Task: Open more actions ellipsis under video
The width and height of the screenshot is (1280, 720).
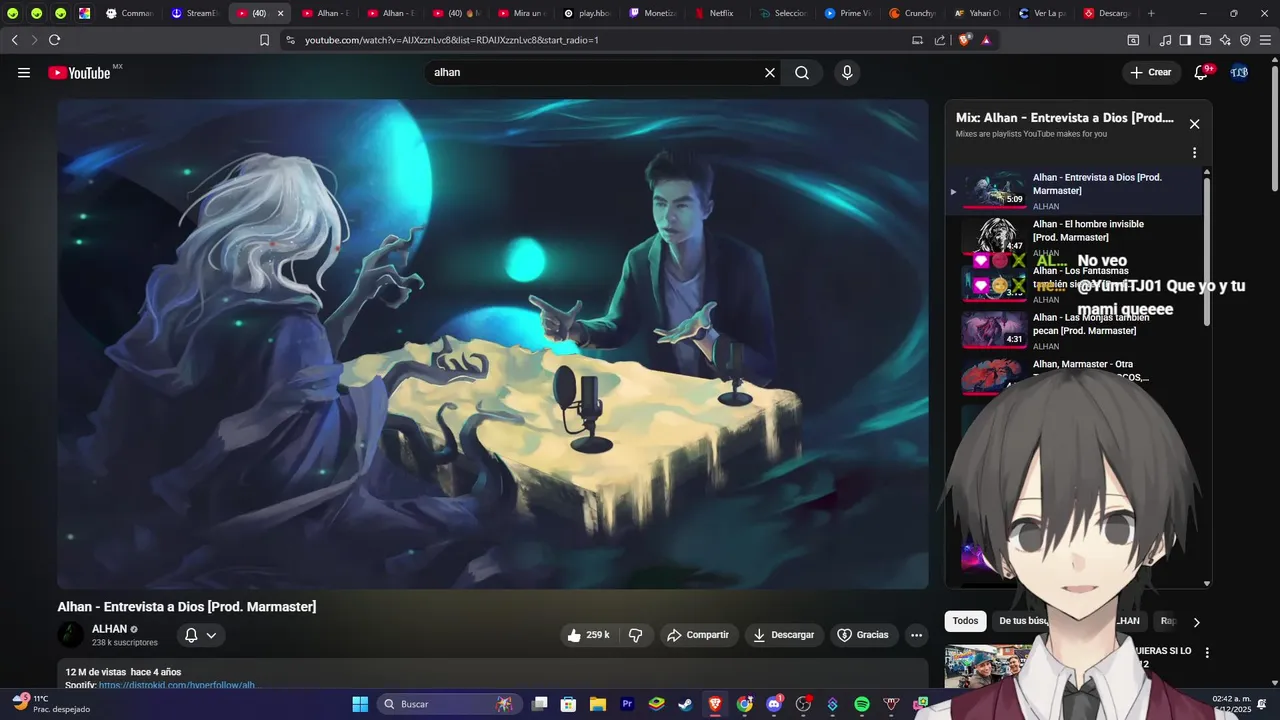Action: click(x=916, y=635)
